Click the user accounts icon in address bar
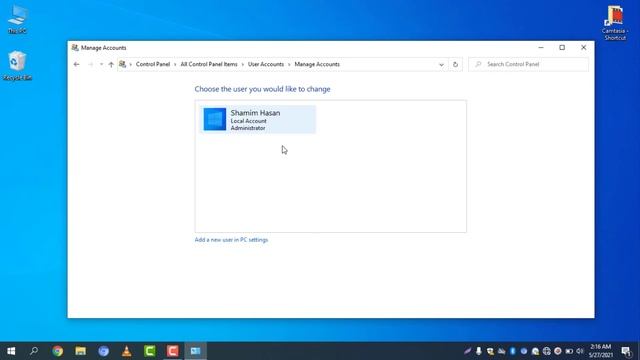 tap(122, 64)
